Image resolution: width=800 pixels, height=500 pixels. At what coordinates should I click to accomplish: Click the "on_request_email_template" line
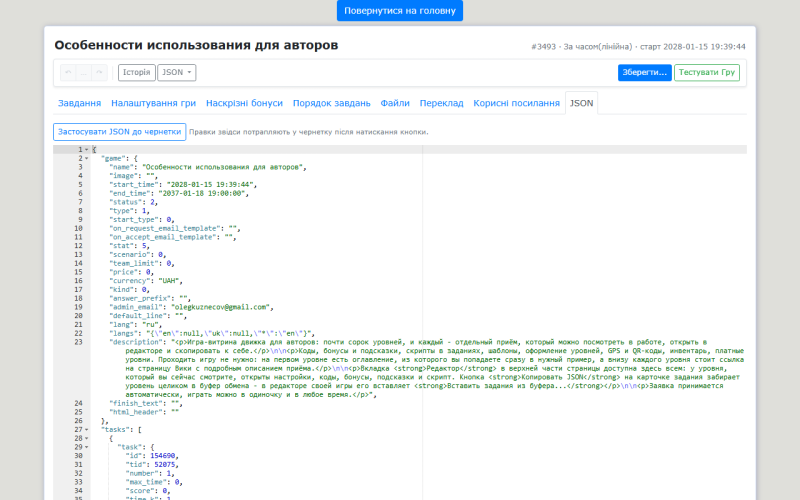174,229
